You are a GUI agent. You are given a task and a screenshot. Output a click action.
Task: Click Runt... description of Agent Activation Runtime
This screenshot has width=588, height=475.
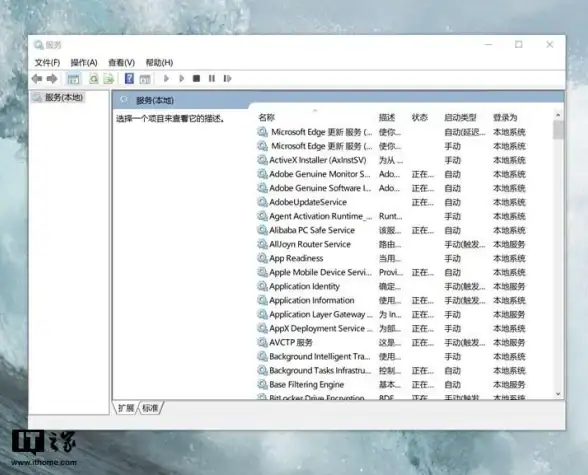tap(390, 216)
